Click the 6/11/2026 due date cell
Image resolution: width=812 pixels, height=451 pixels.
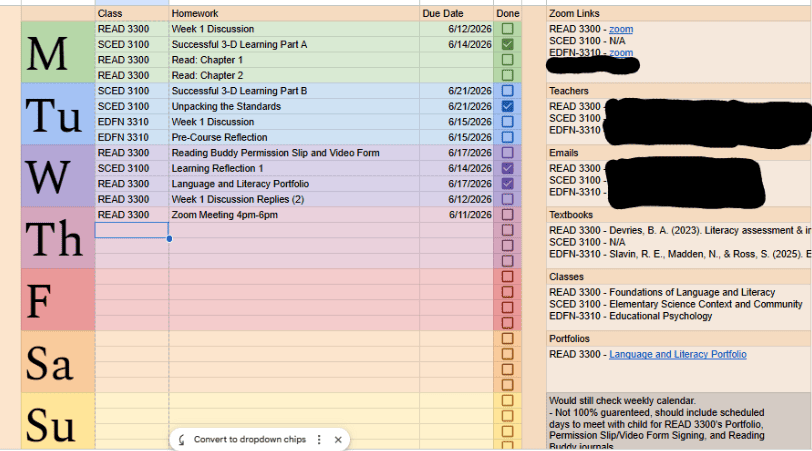coord(457,215)
